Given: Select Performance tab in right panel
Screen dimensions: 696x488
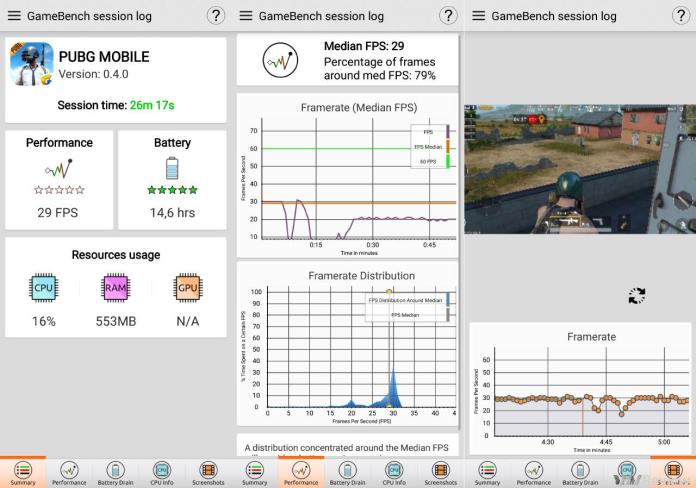Looking at the screenshot, I should tap(534, 473).
